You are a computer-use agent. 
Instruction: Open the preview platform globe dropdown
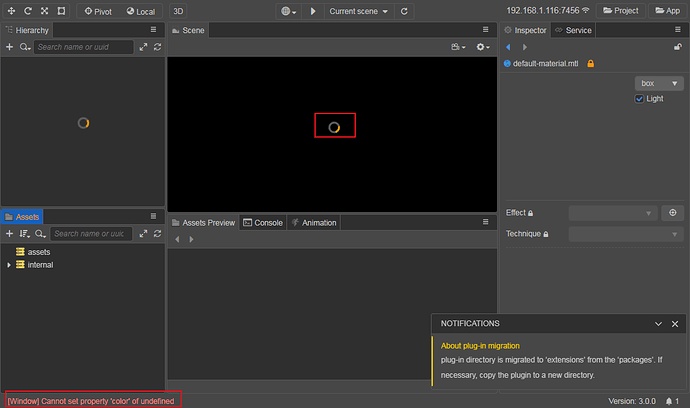[289, 11]
